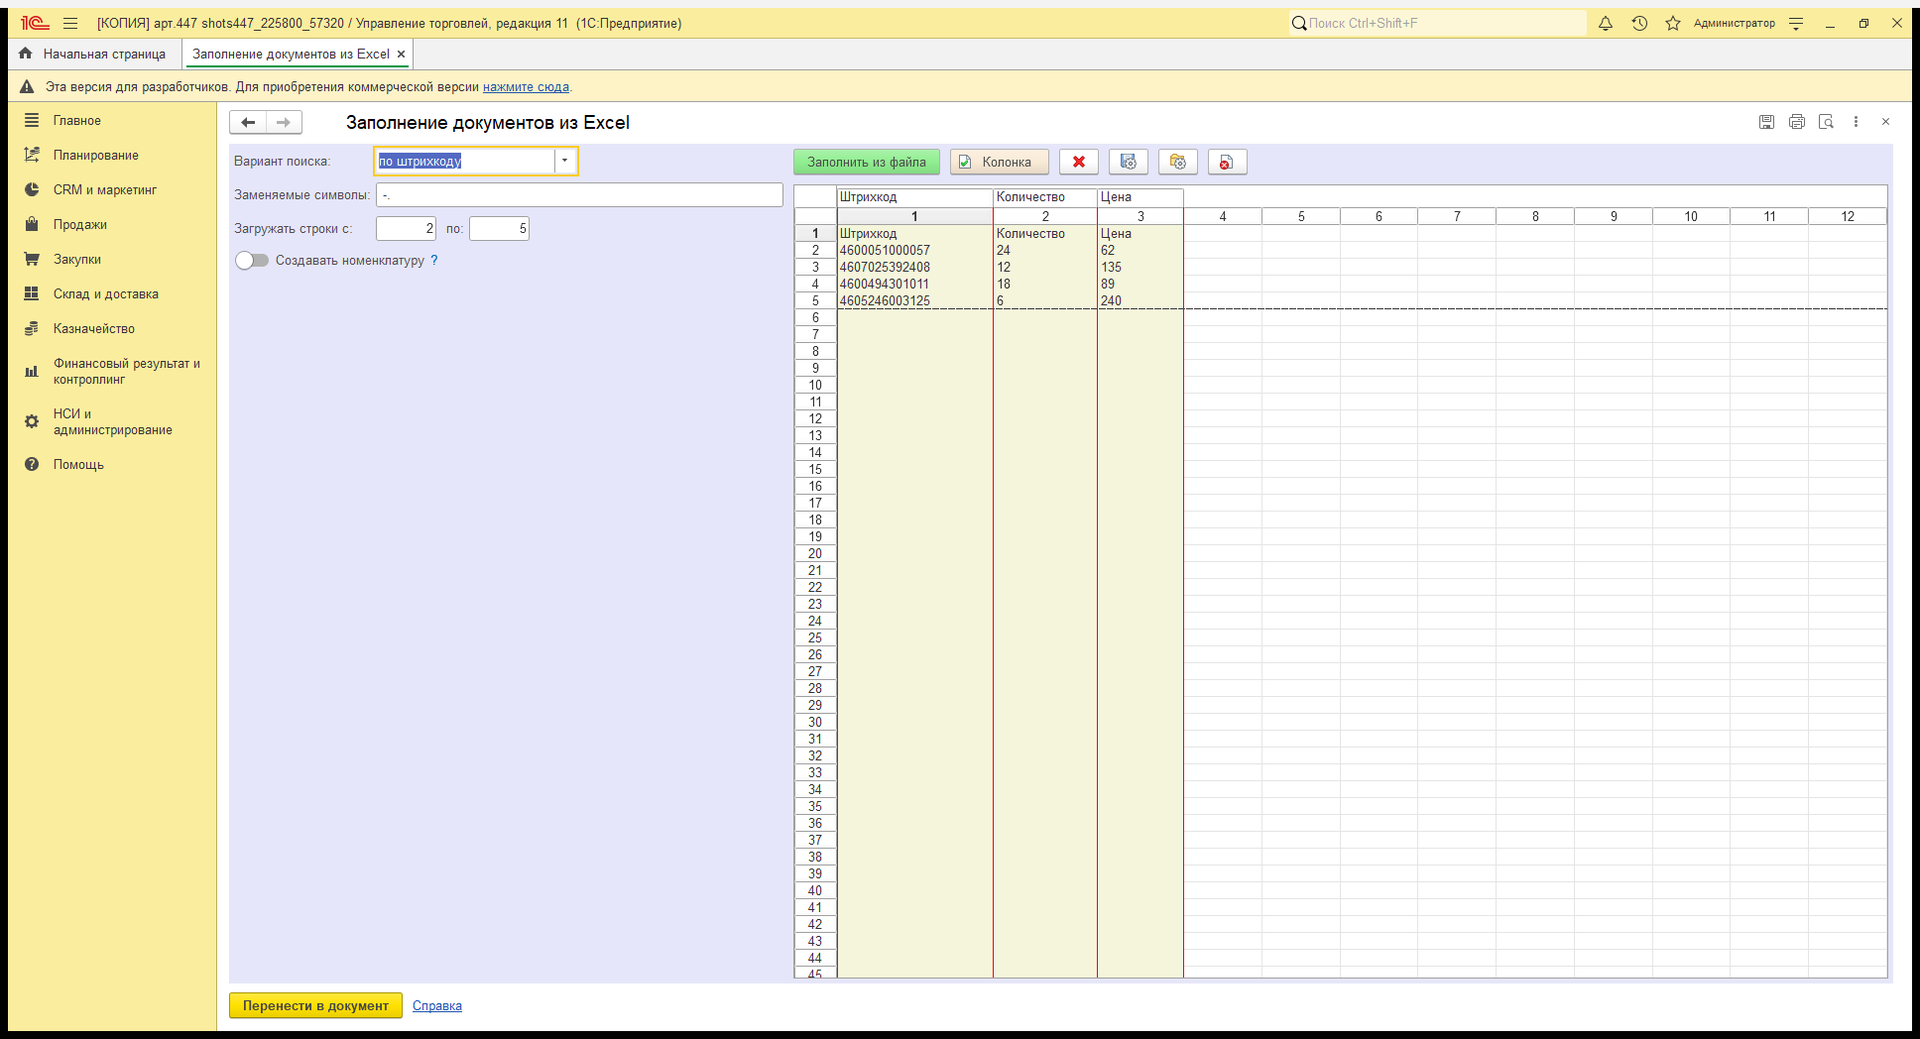Click the document with red cross icon
The height and width of the screenshot is (1039, 1920).
[1227, 162]
